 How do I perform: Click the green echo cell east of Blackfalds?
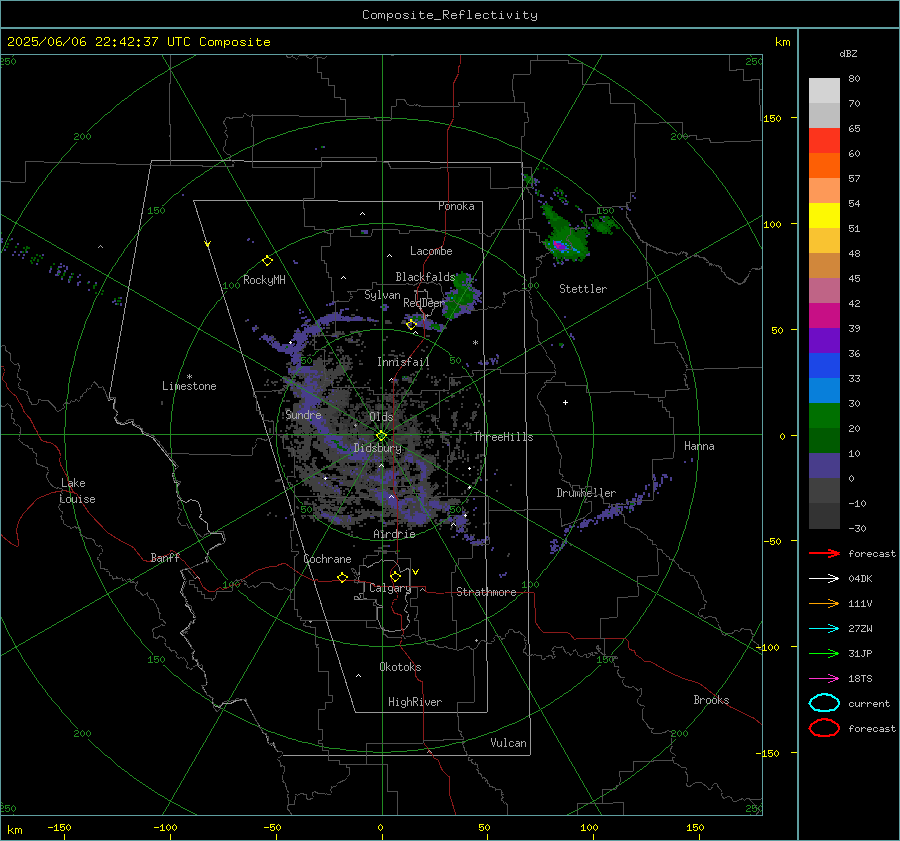click(x=461, y=294)
